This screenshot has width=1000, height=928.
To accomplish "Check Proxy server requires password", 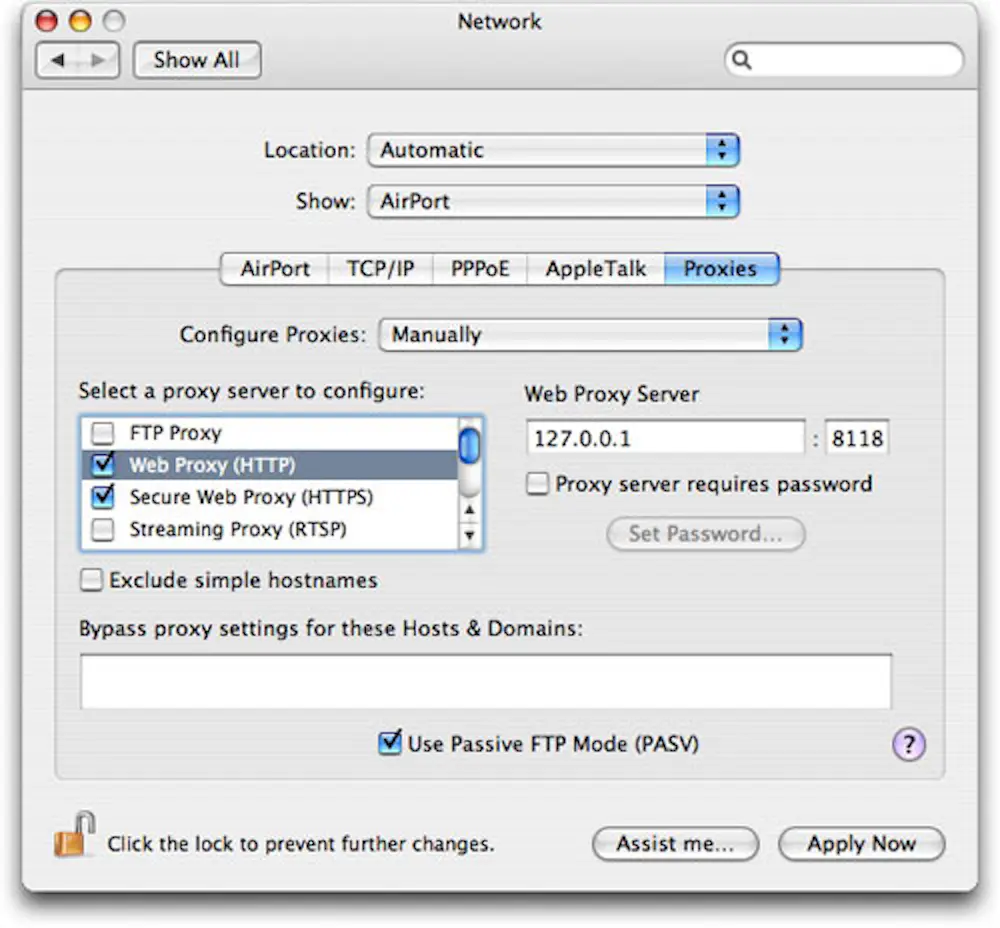I will tap(536, 484).
